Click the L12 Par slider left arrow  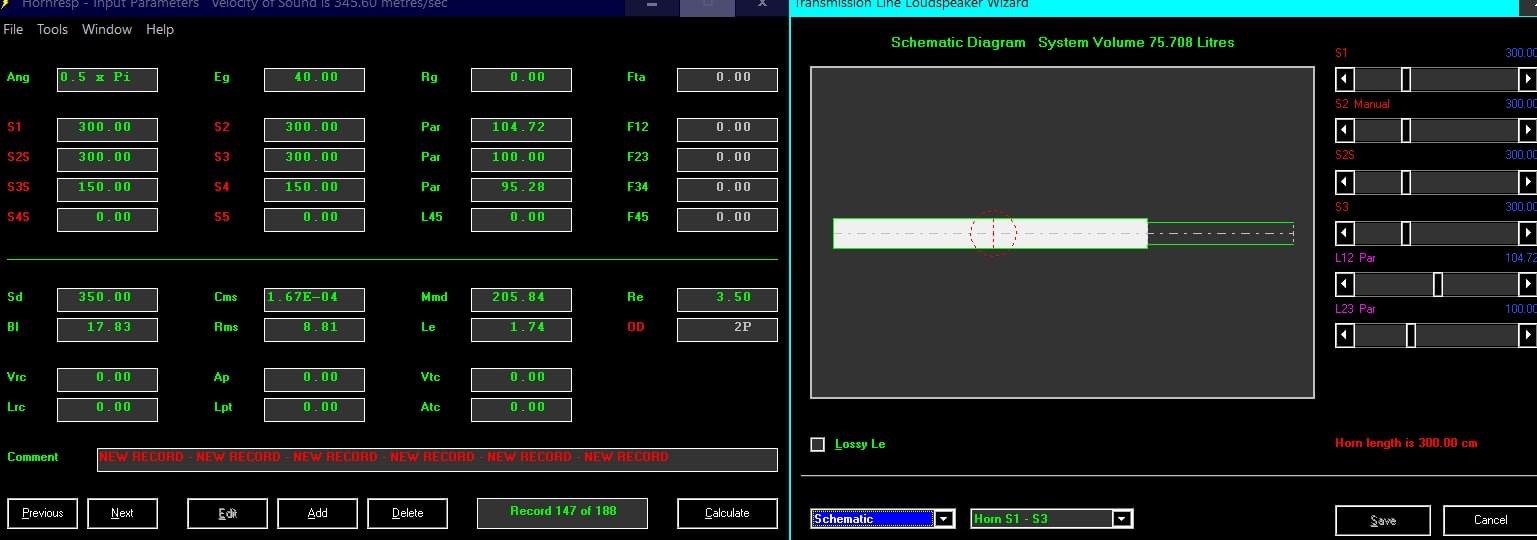coord(1345,284)
